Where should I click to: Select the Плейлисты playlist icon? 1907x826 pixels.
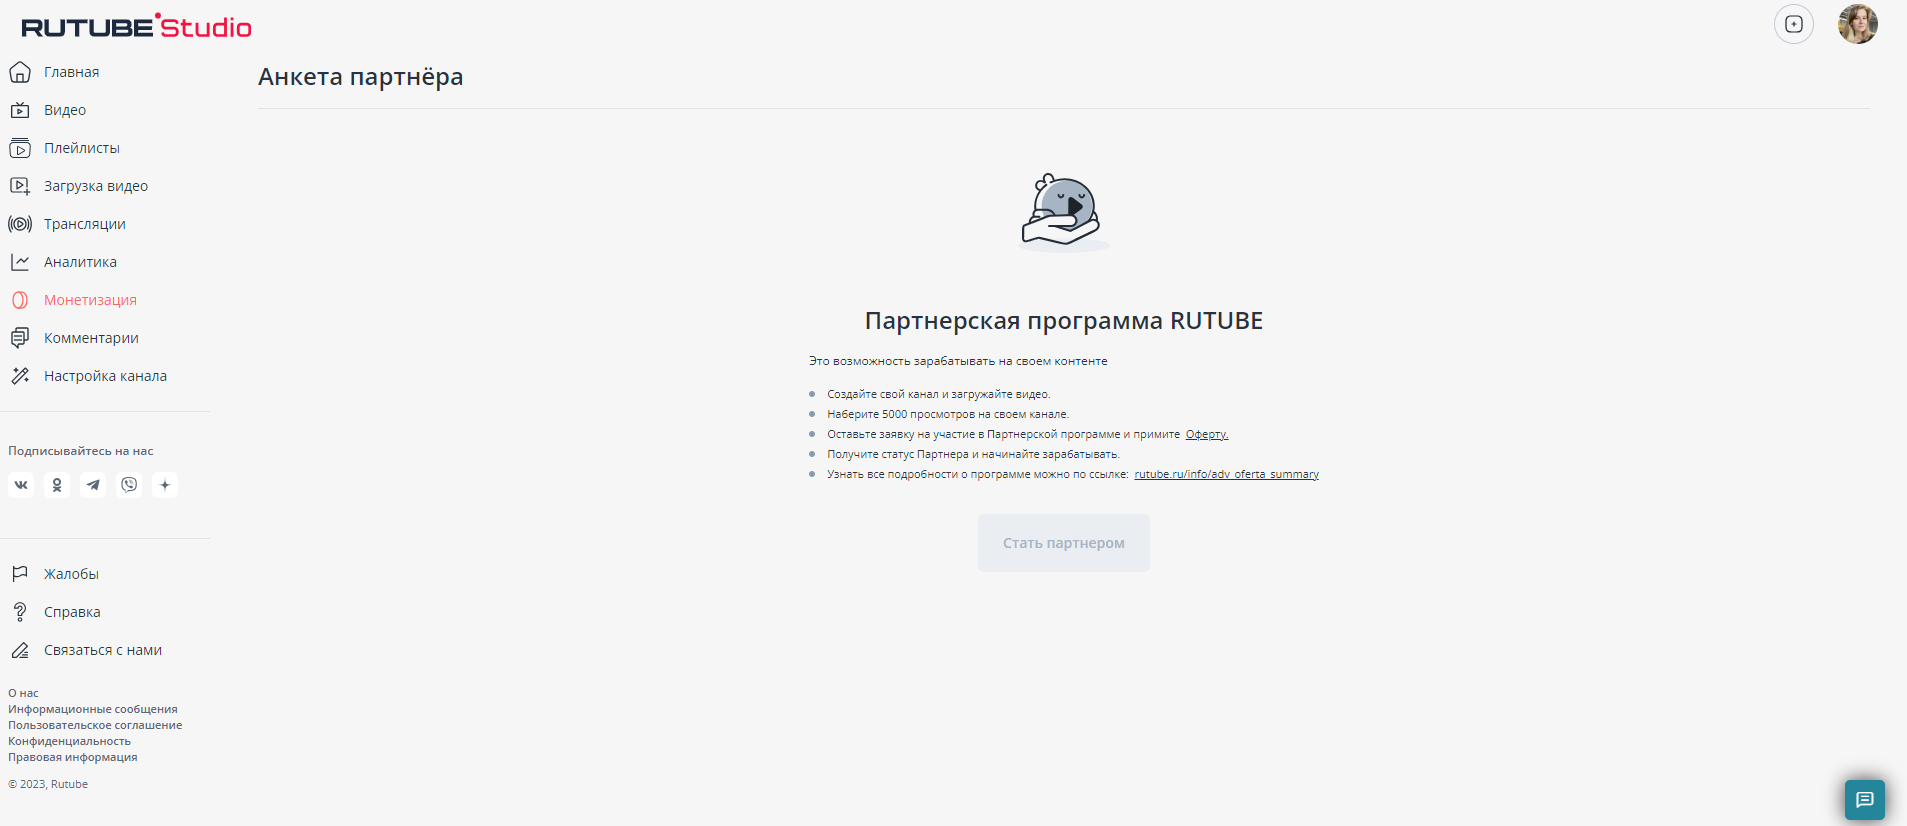click(20, 148)
